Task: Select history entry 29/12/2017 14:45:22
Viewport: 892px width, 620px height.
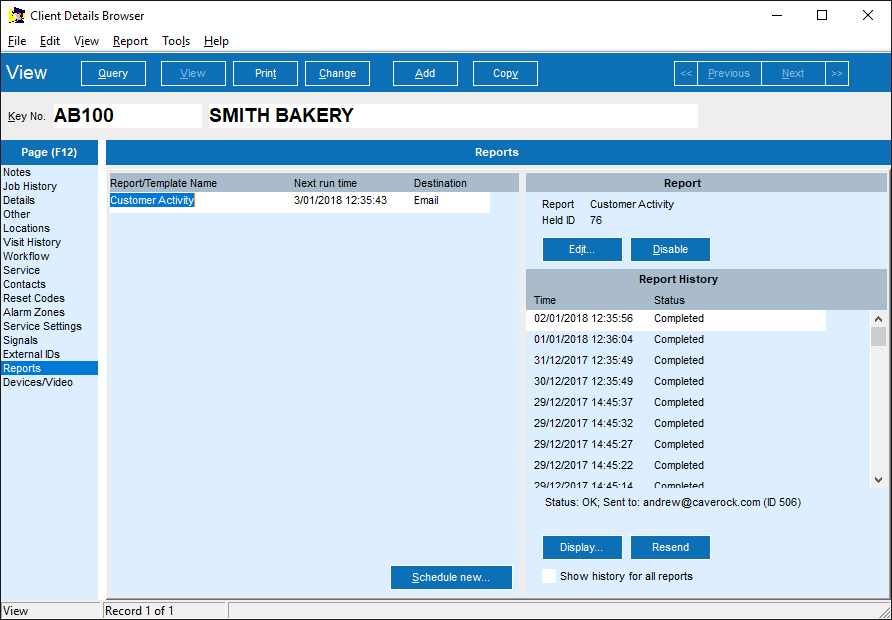Action: pos(676,466)
